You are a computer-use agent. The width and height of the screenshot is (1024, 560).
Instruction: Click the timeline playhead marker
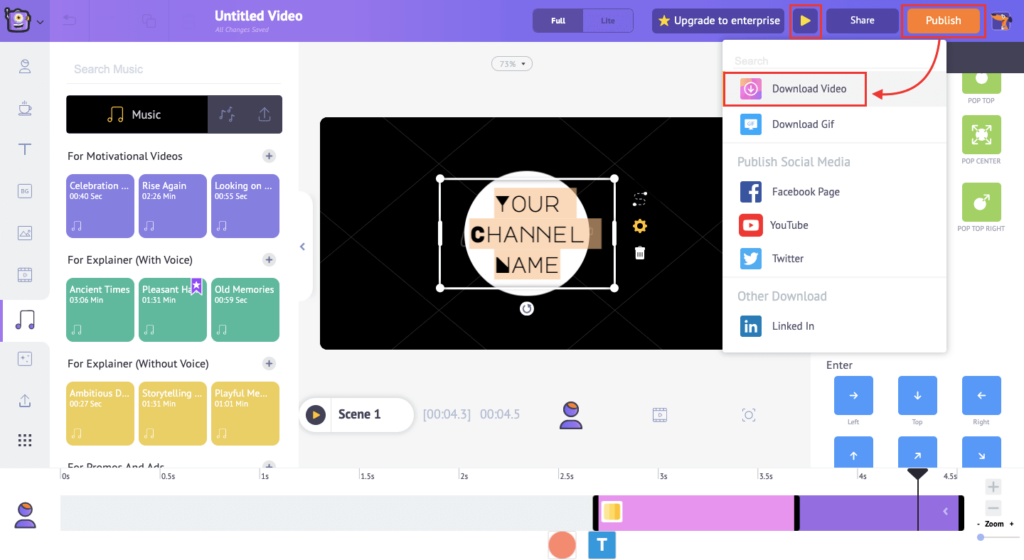(x=918, y=474)
